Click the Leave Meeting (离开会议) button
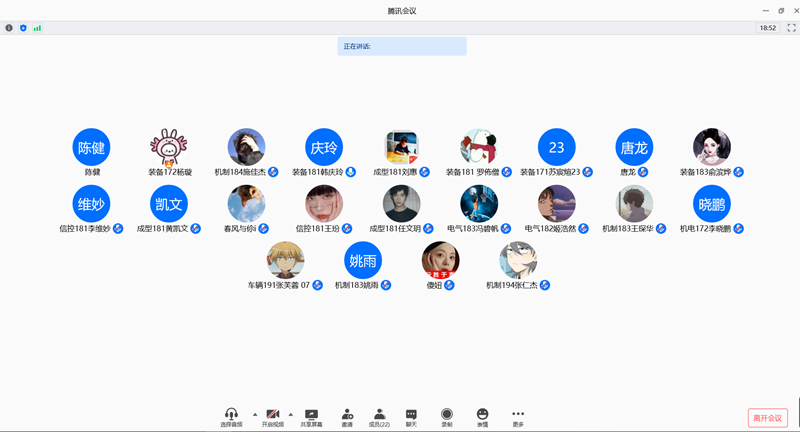The image size is (800, 432). (x=767, y=418)
